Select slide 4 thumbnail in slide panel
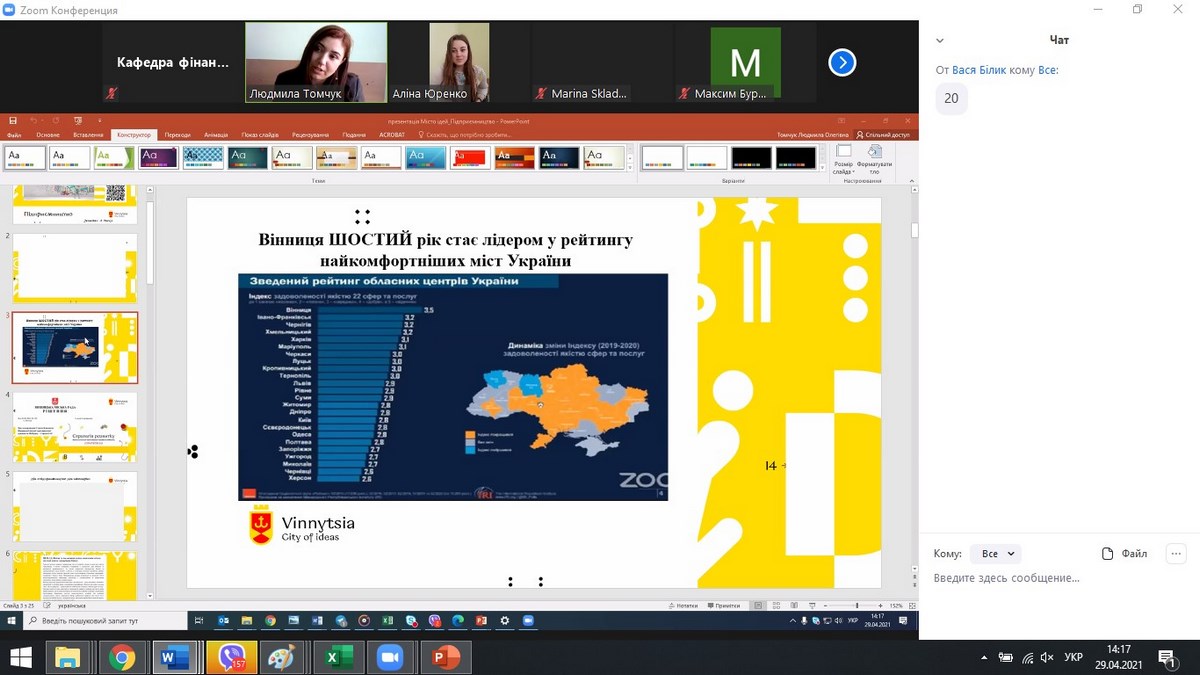 [75, 427]
